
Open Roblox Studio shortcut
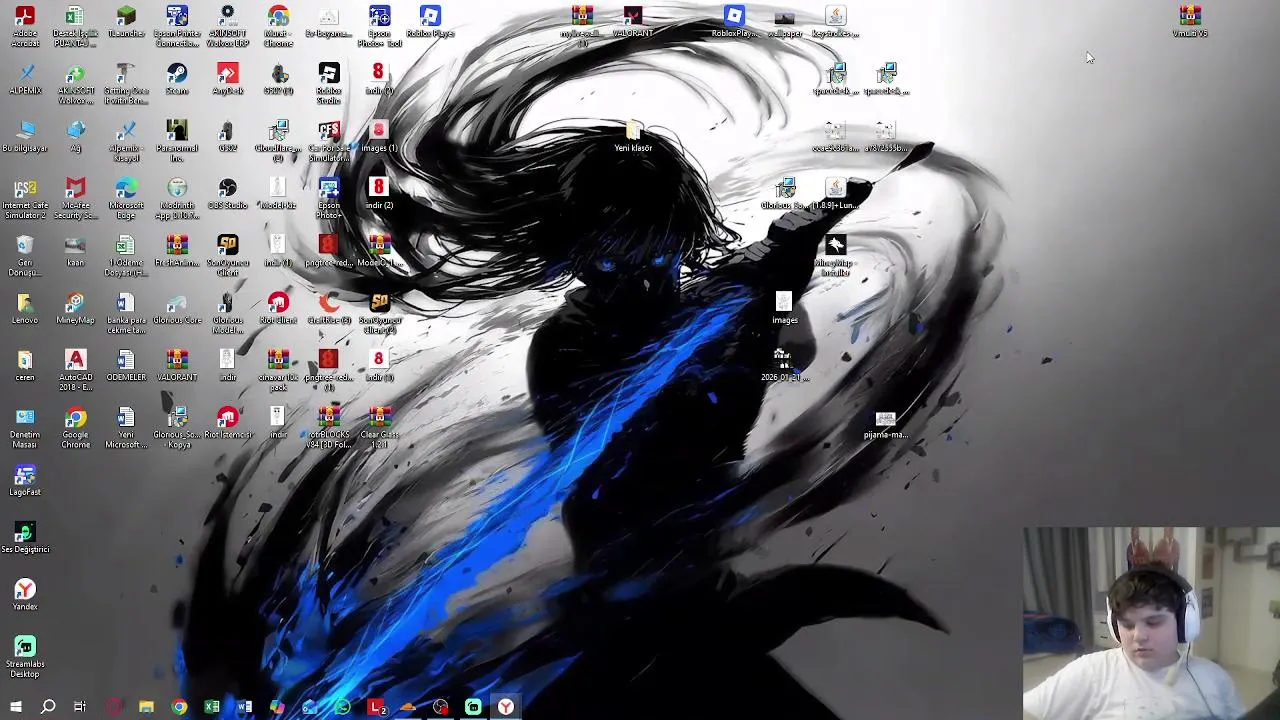[329, 83]
